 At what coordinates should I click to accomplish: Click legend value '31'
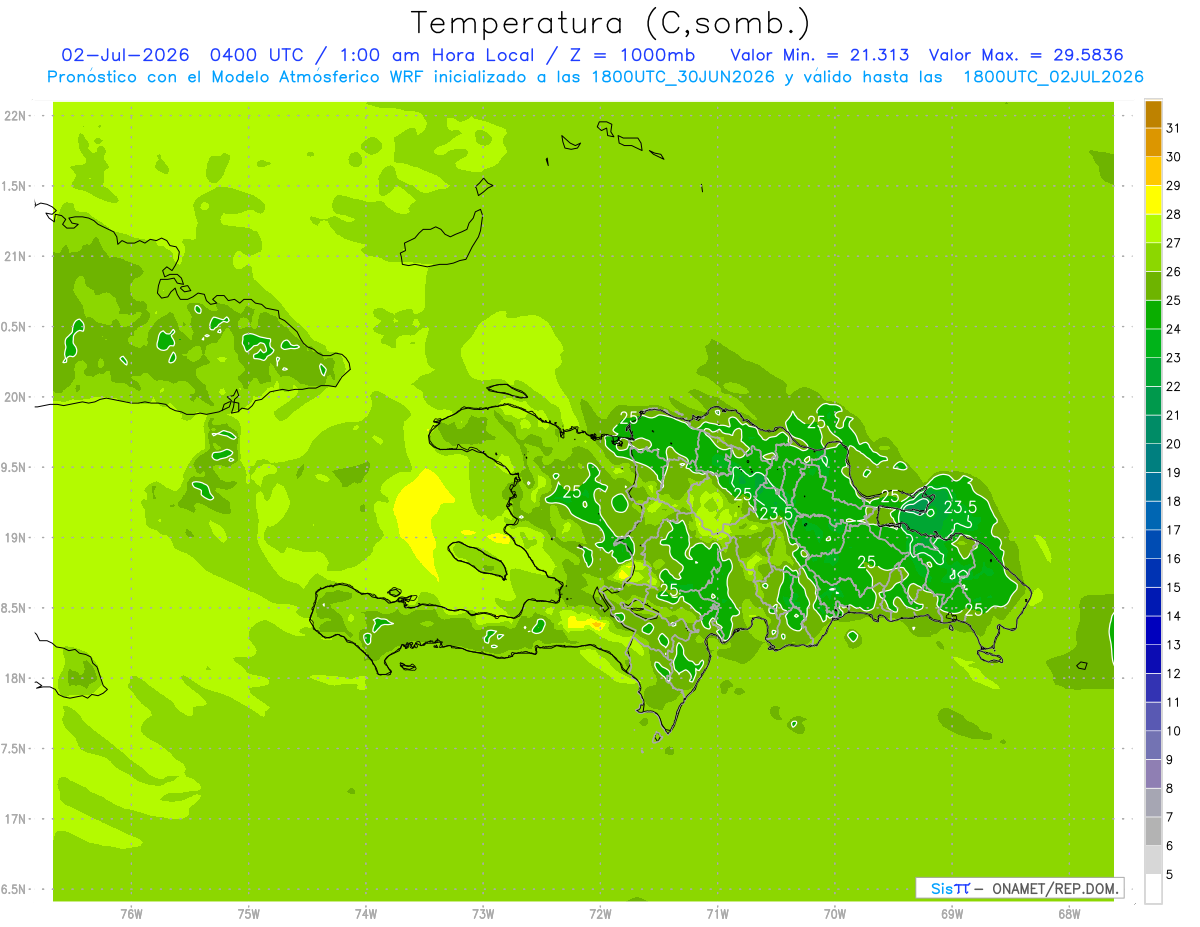(x=1174, y=128)
